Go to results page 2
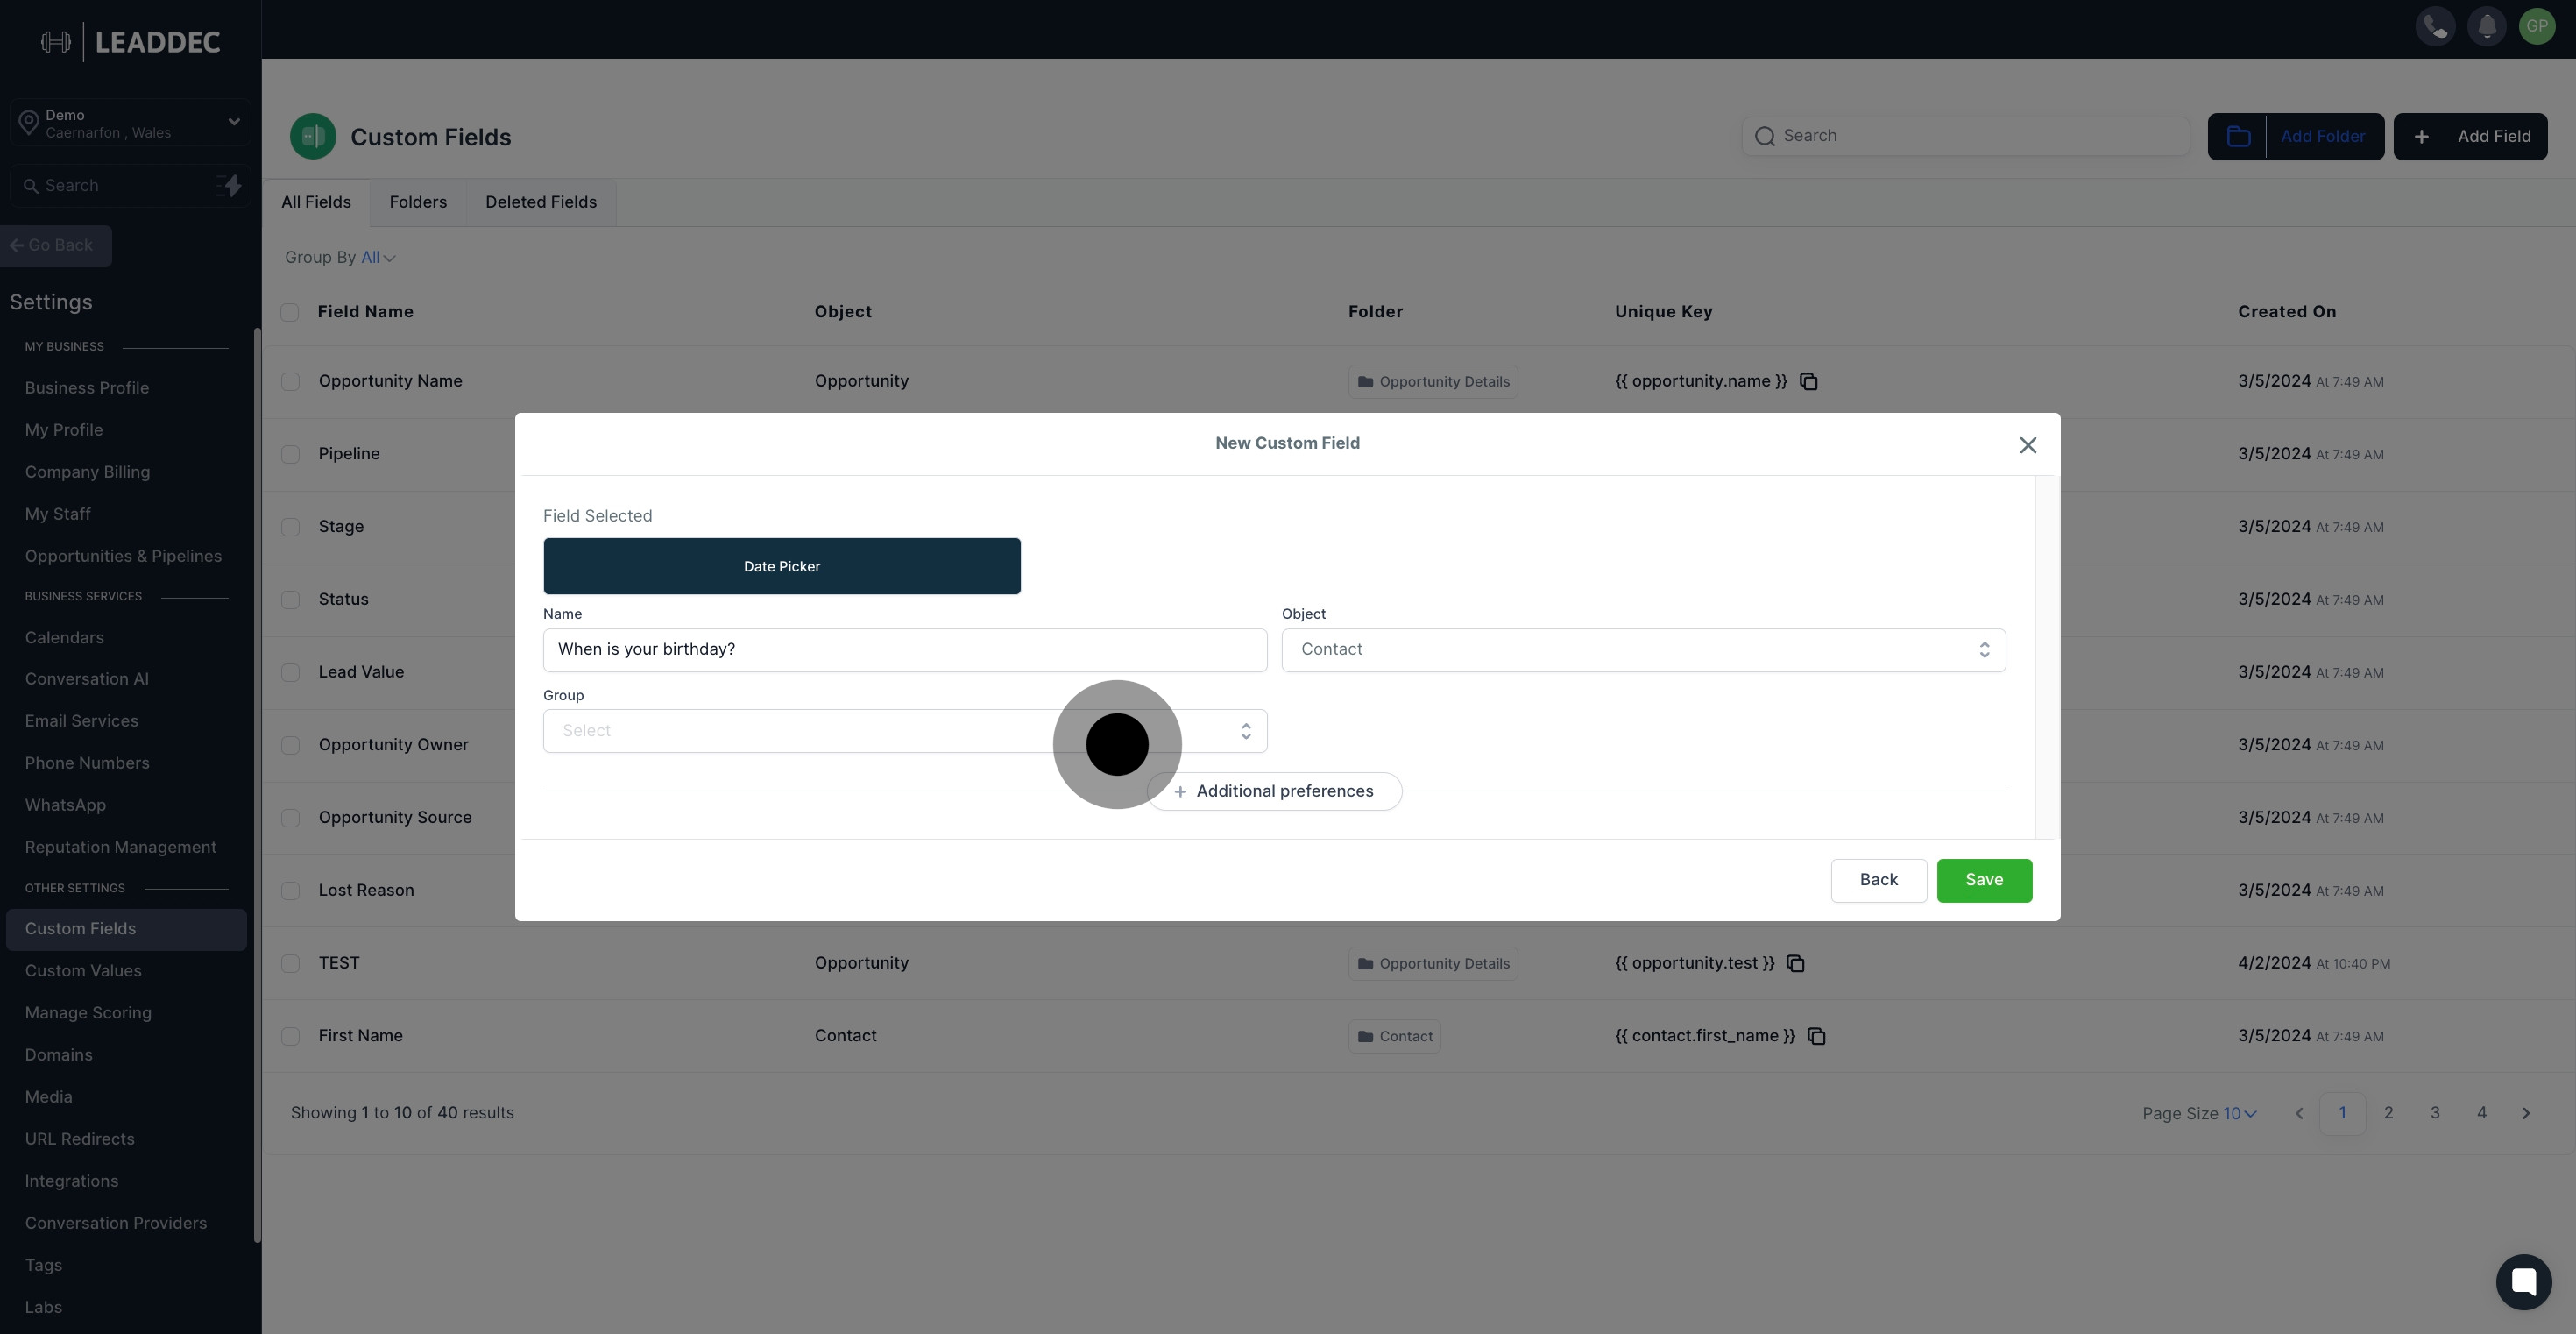 point(2388,1113)
